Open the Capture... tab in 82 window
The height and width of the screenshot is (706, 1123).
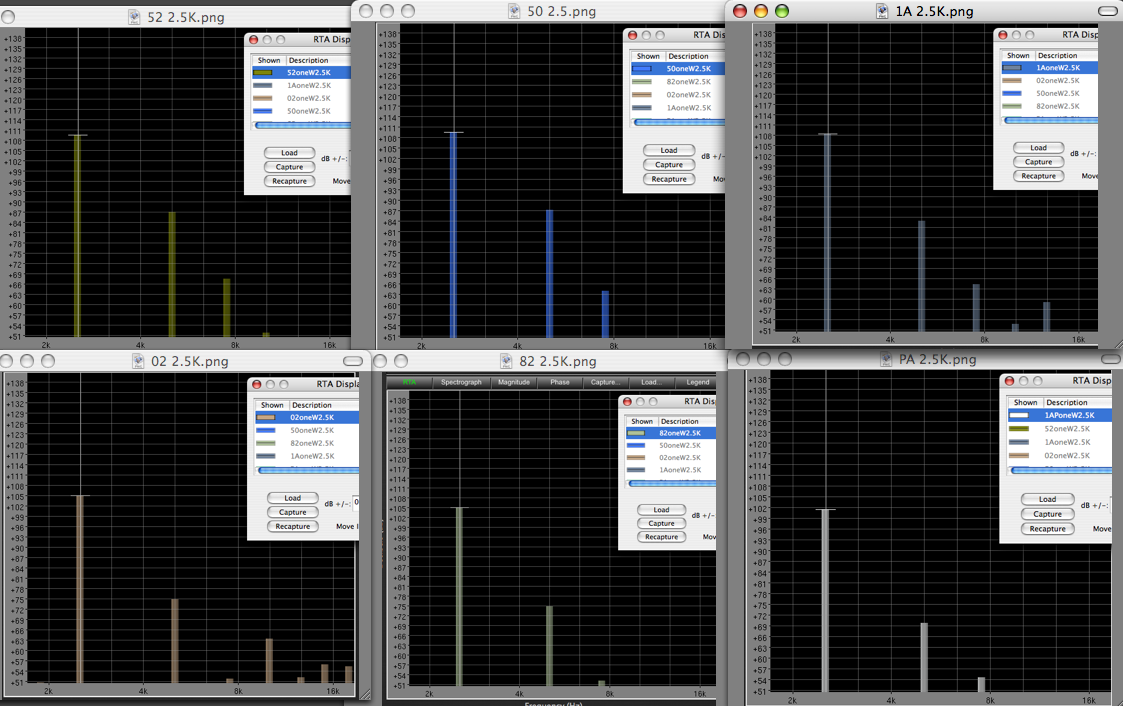pyautogui.click(x=604, y=382)
